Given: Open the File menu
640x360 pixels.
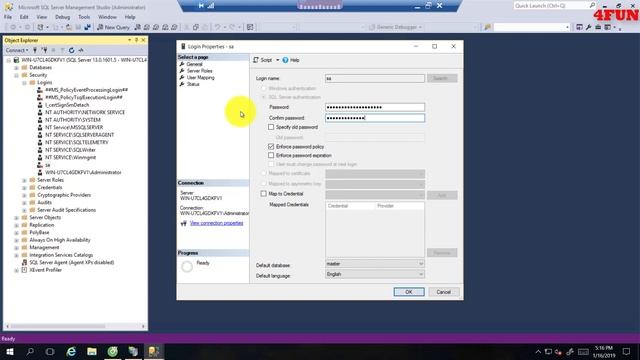Looking at the screenshot, I should 8,17.
